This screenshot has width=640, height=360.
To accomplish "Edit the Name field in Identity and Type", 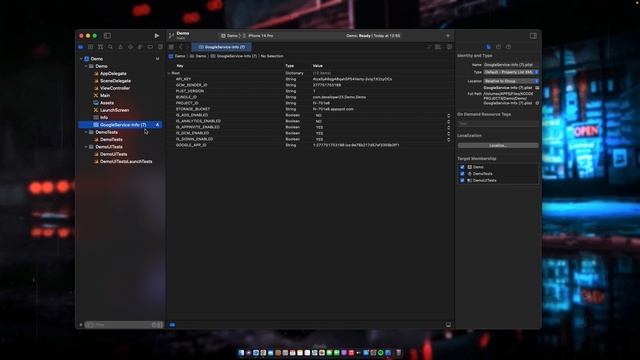I will (x=511, y=65).
